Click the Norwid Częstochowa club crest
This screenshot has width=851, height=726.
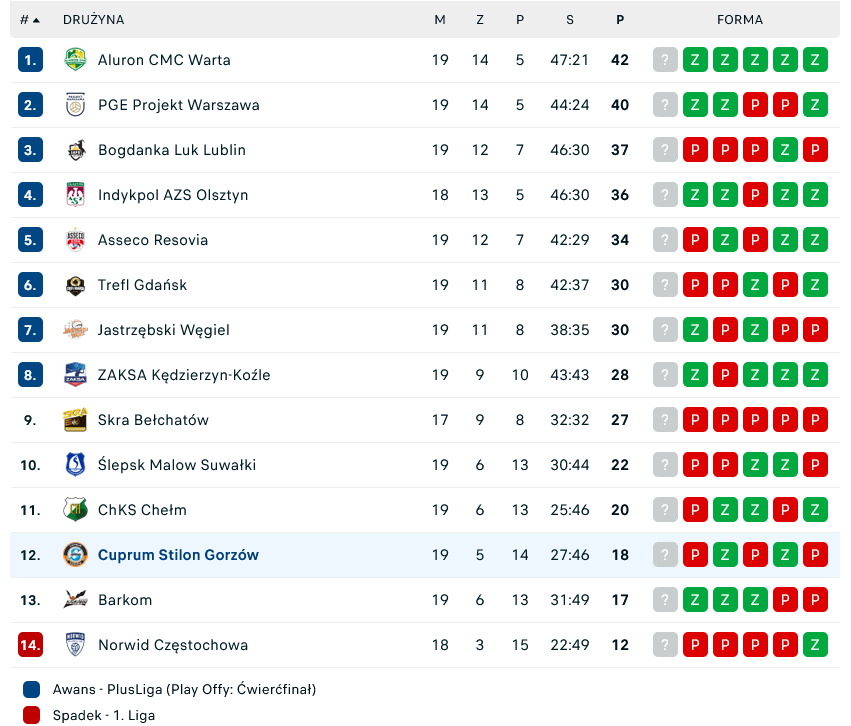(75, 645)
